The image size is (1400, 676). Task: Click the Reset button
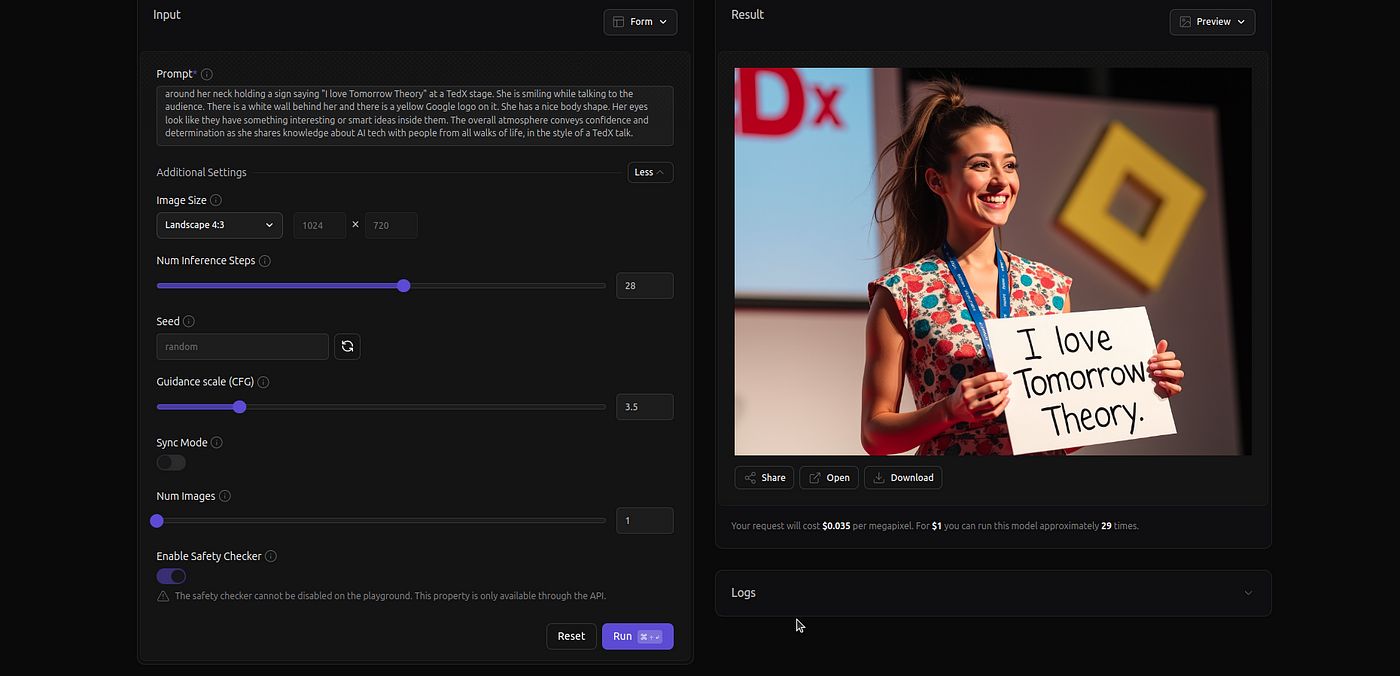pos(571,636)
